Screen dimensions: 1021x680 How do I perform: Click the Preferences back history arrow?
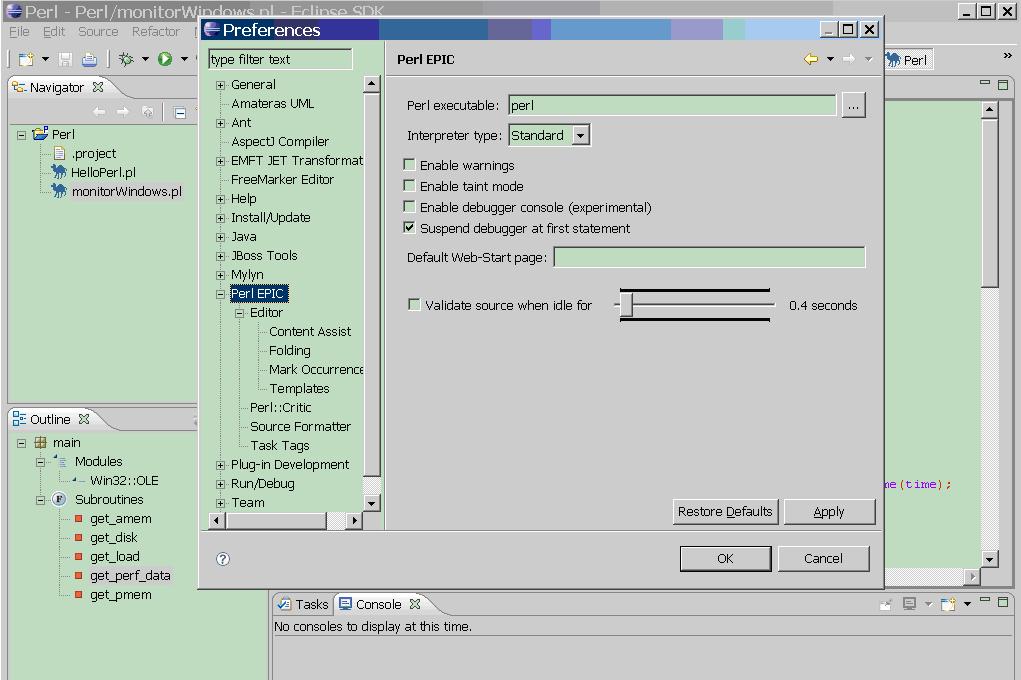click(x=811, y=59)
